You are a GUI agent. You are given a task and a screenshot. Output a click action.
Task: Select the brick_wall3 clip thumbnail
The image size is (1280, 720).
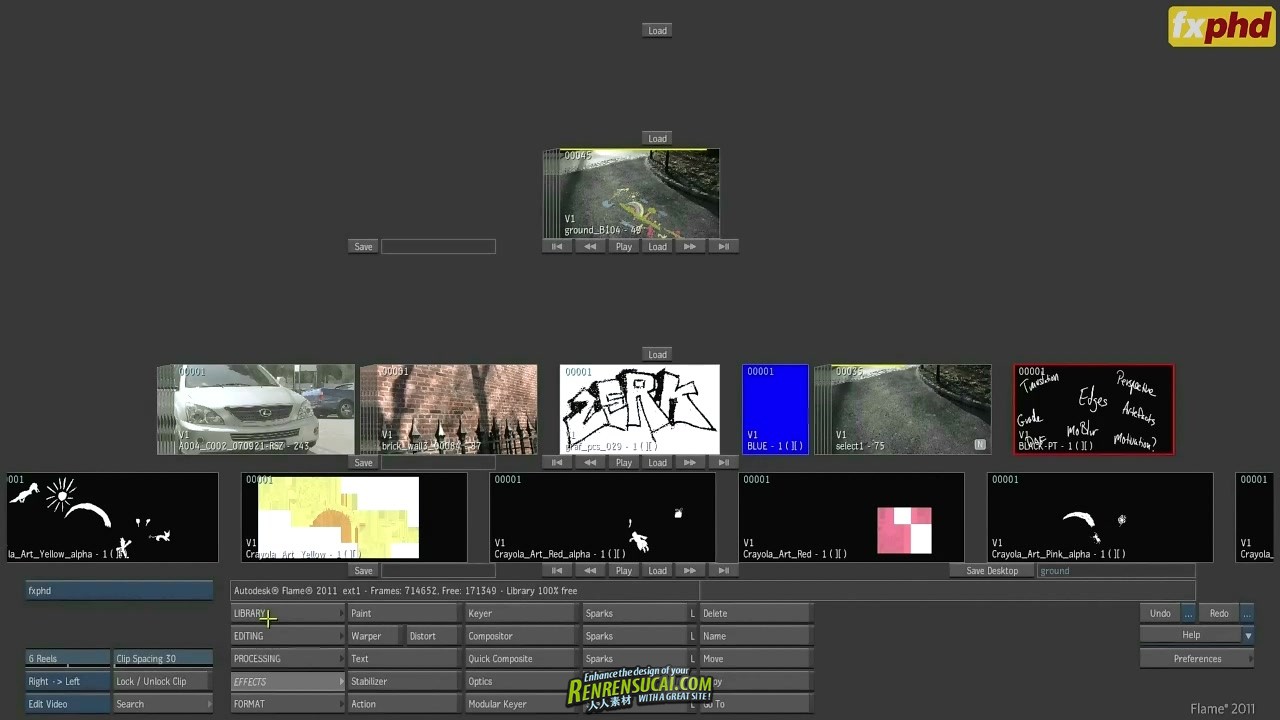click(x=448, y=409)
